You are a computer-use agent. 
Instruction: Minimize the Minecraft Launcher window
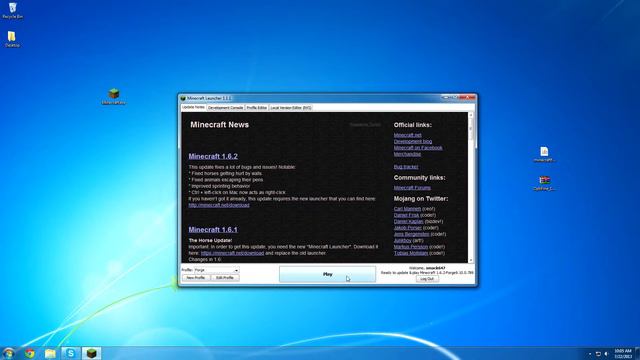pos(446,98)
